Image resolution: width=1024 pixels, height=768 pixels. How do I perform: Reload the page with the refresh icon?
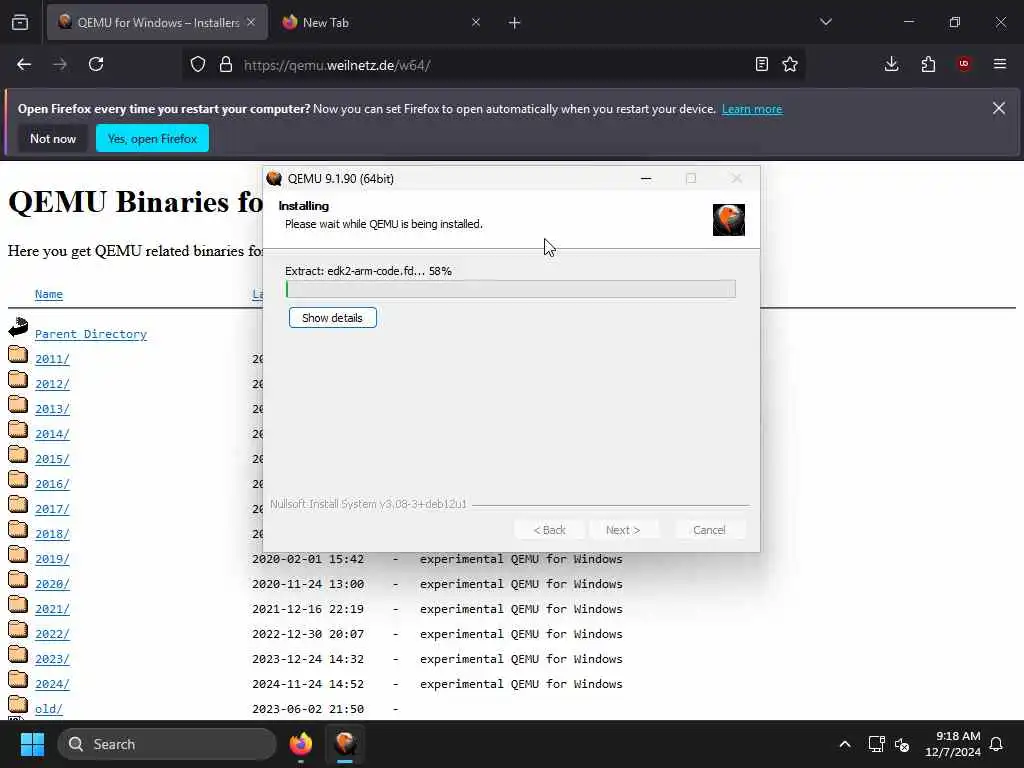96,64
